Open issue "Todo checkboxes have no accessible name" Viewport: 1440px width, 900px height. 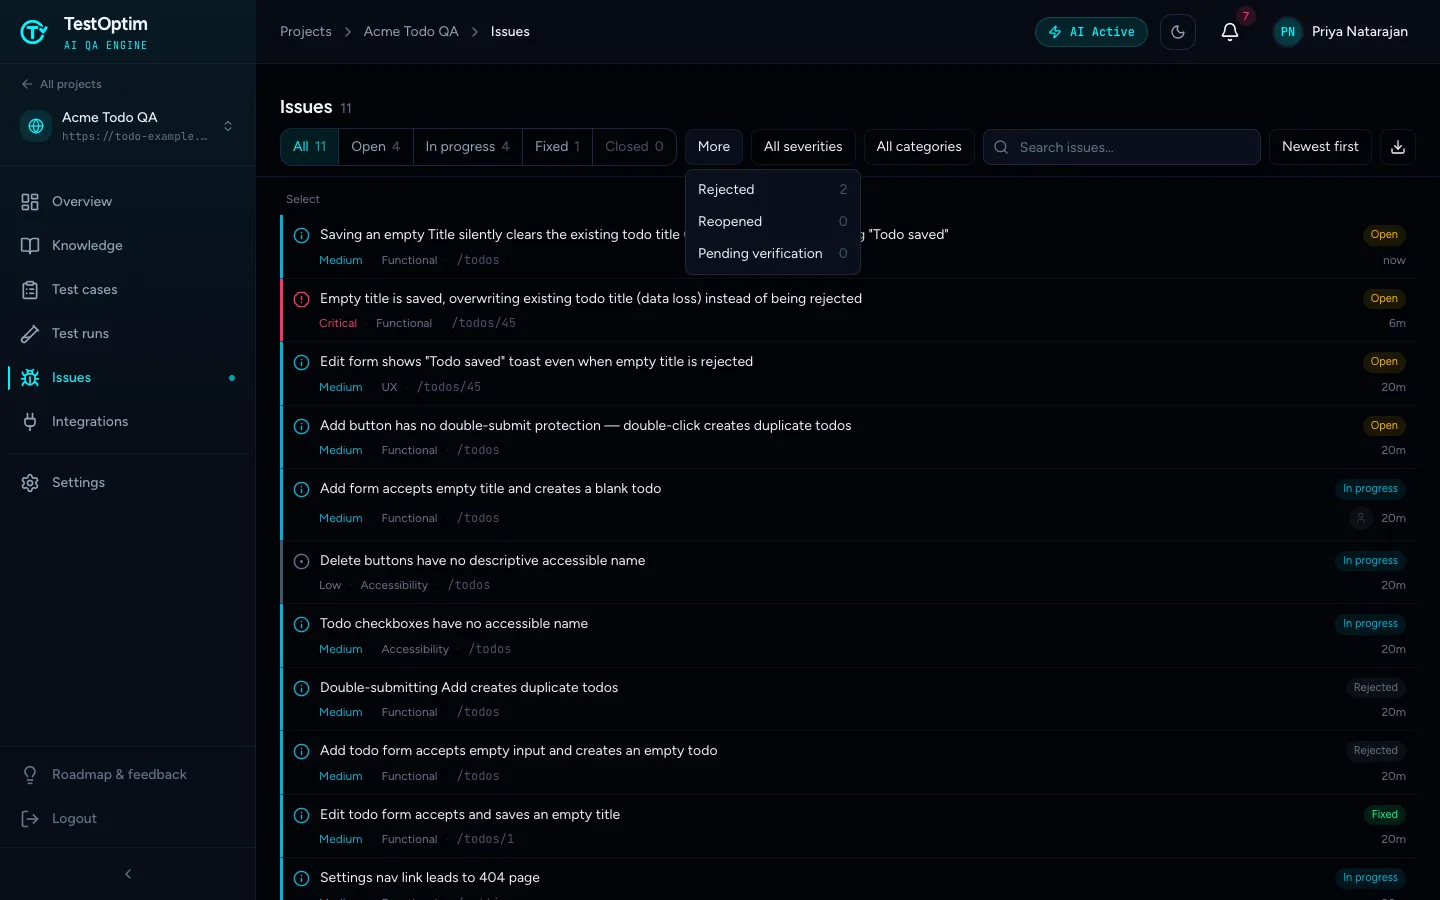846,636
